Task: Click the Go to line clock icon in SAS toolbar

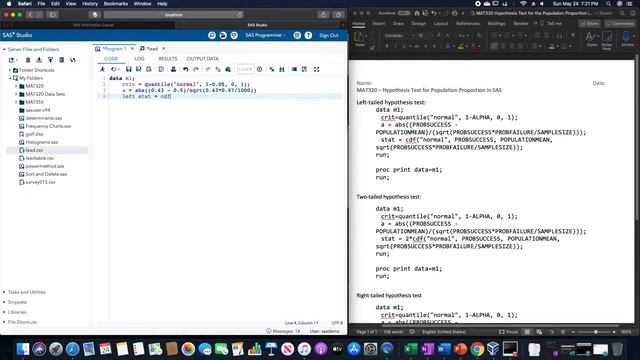Action: (260, 69)
